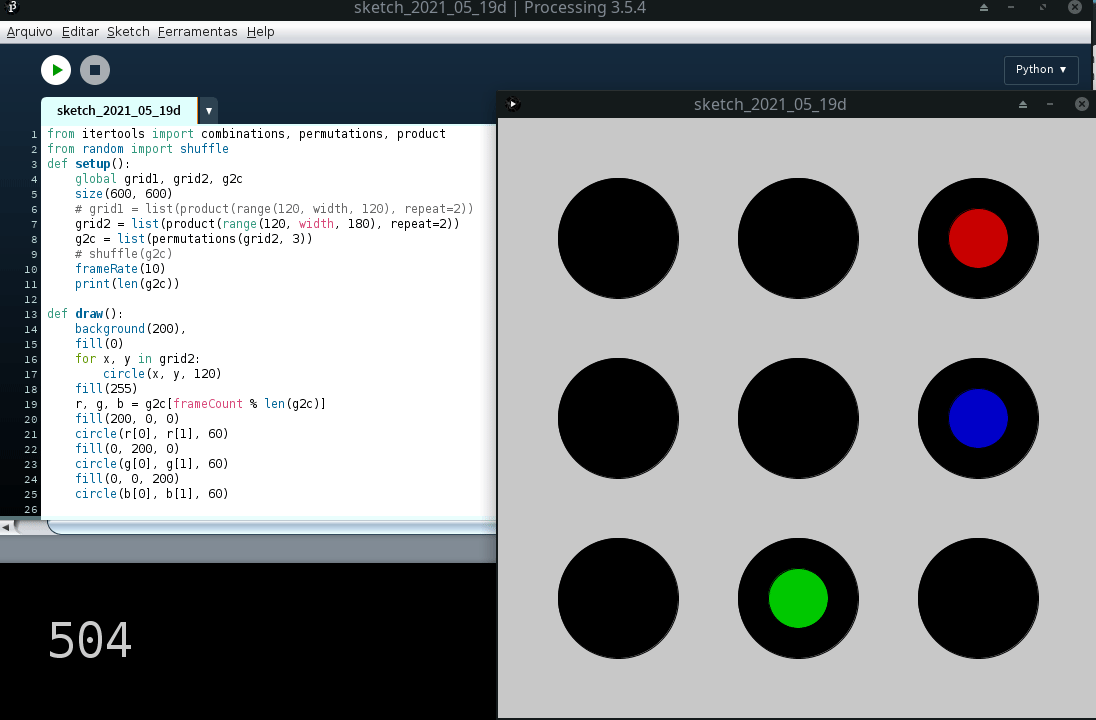Open the Arquivo menu
The image size is (1096, 720).
pos(29,31)
